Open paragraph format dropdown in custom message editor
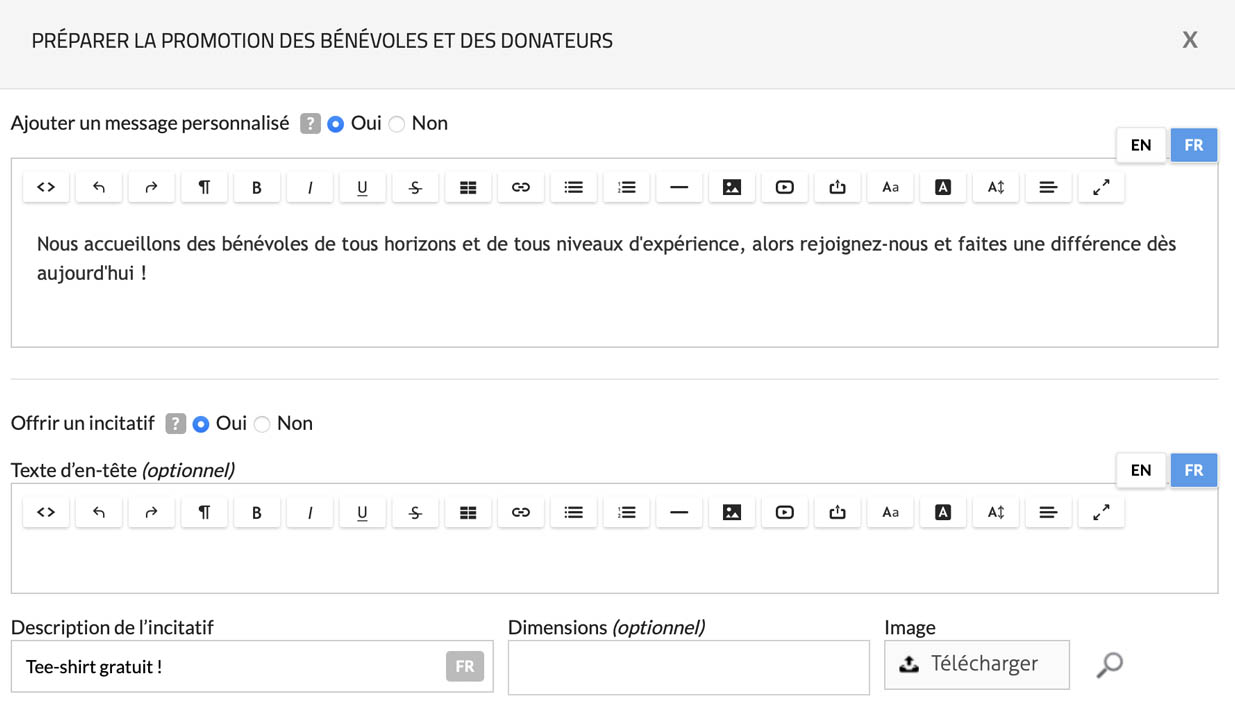The height and width of the screenshot is (710, 1235). coord(204,187)
